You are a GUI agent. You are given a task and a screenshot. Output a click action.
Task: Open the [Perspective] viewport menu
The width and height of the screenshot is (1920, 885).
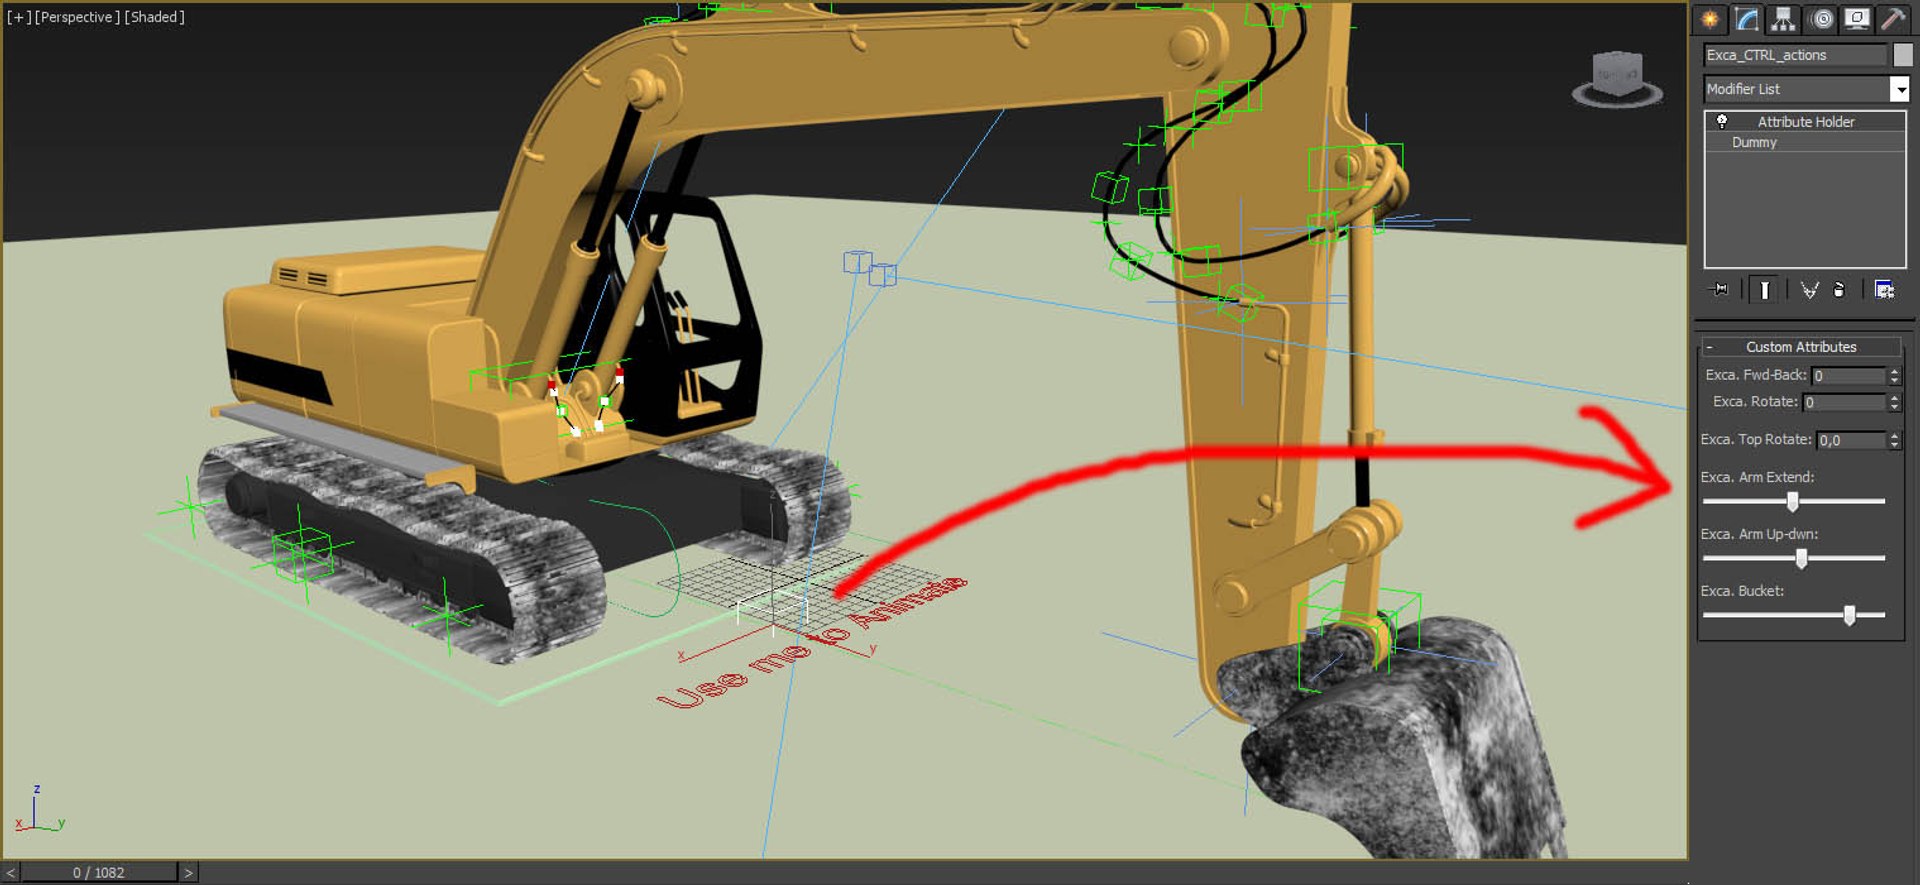[x=77, y=17]
